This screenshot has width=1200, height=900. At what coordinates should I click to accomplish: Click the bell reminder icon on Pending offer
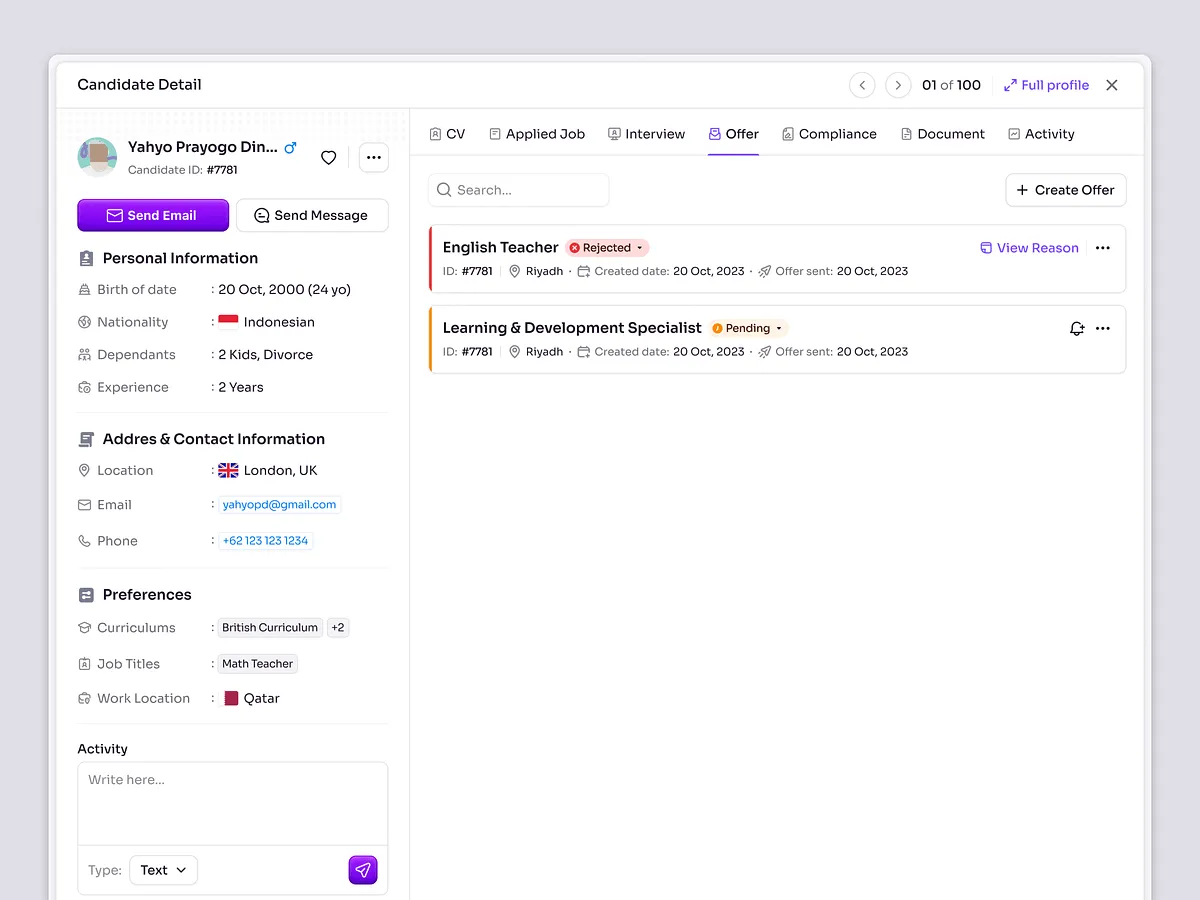pos(1077,328)
